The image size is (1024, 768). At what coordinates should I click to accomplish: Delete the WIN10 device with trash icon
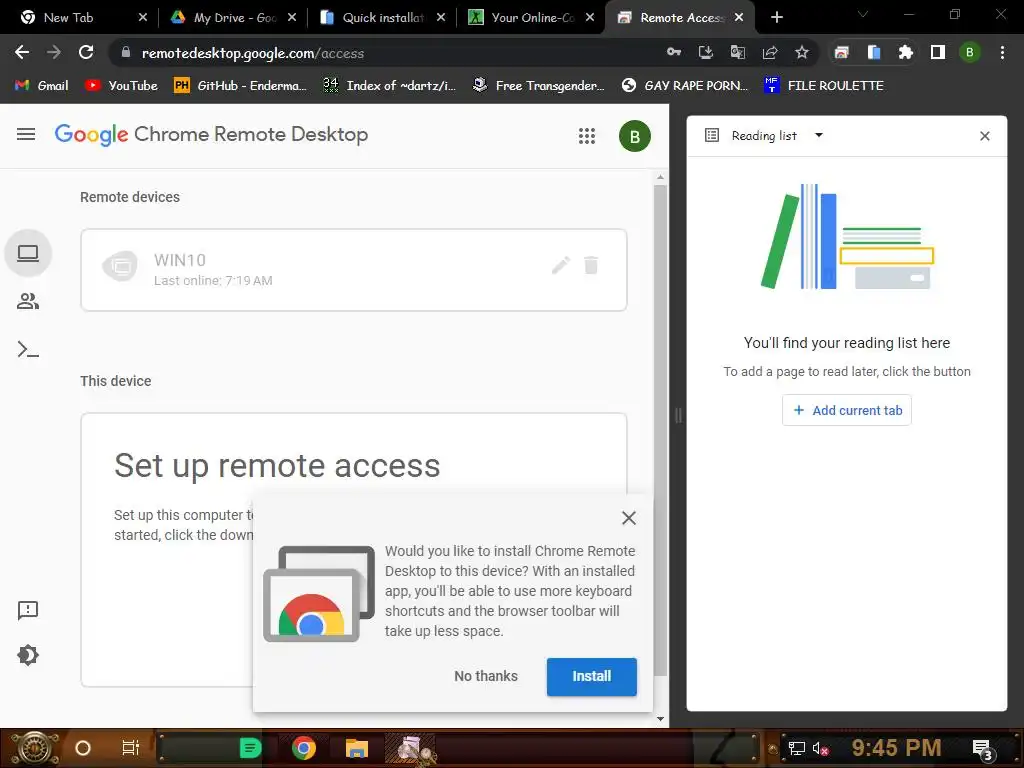point(591,265)
